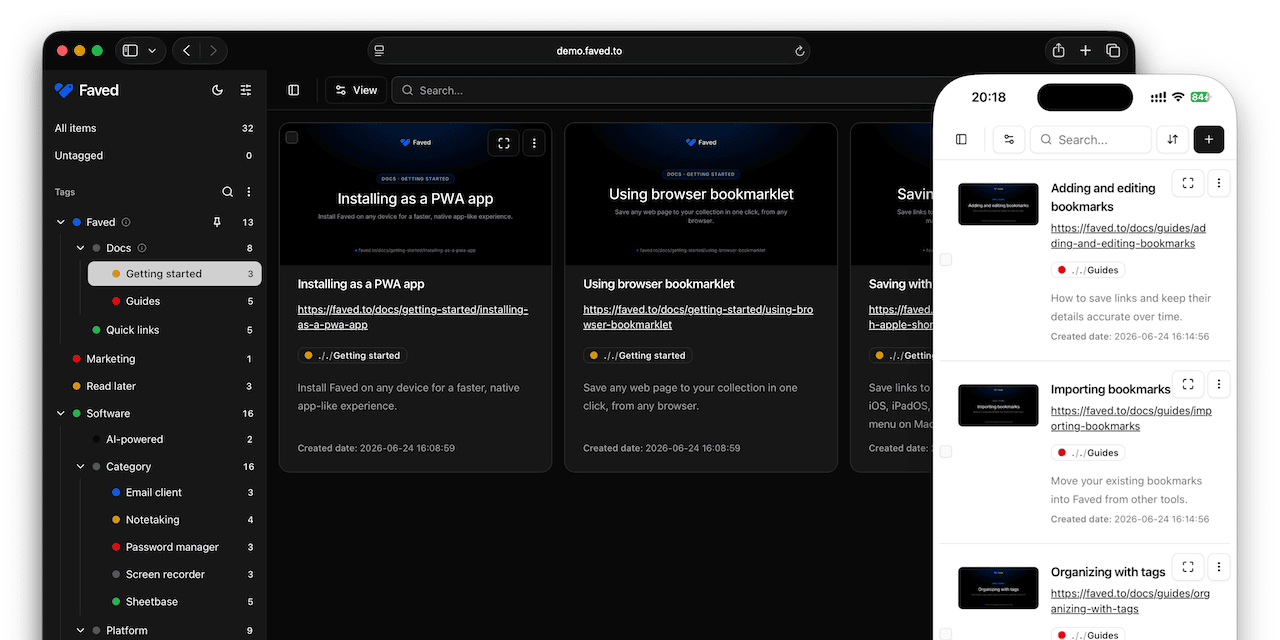Reload the page in Safari address bar
Screen dimensions: 1280x640
[x=800, y=51]
